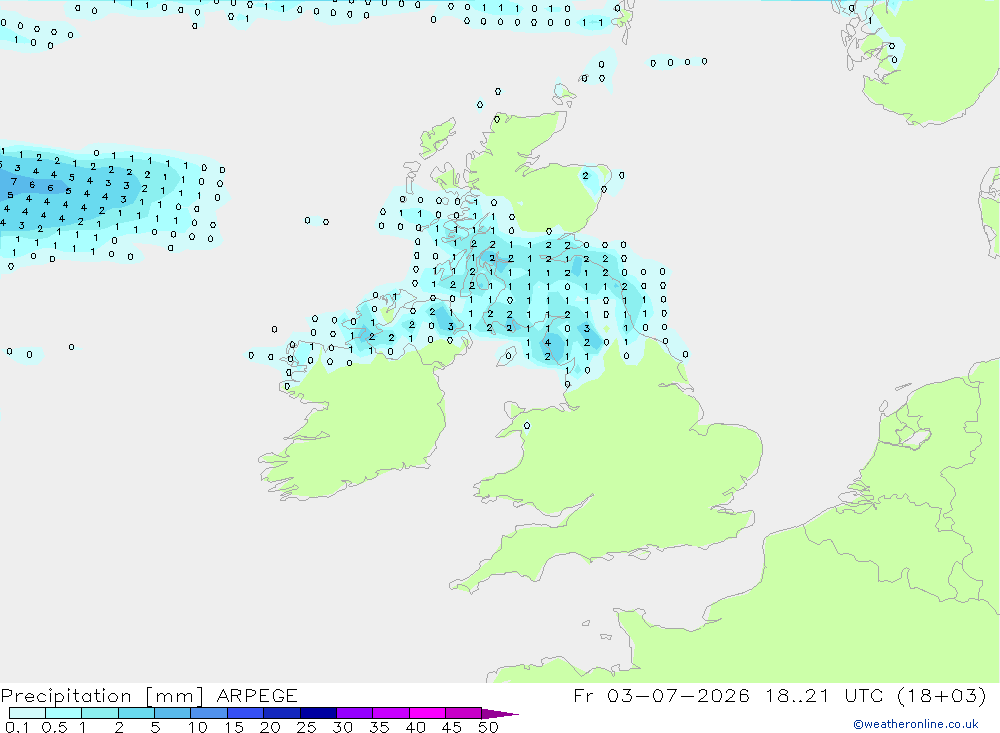This screenshot has width=1000, height=733.
Task: Click legend value "45"
Action: (x=452, y=727)
